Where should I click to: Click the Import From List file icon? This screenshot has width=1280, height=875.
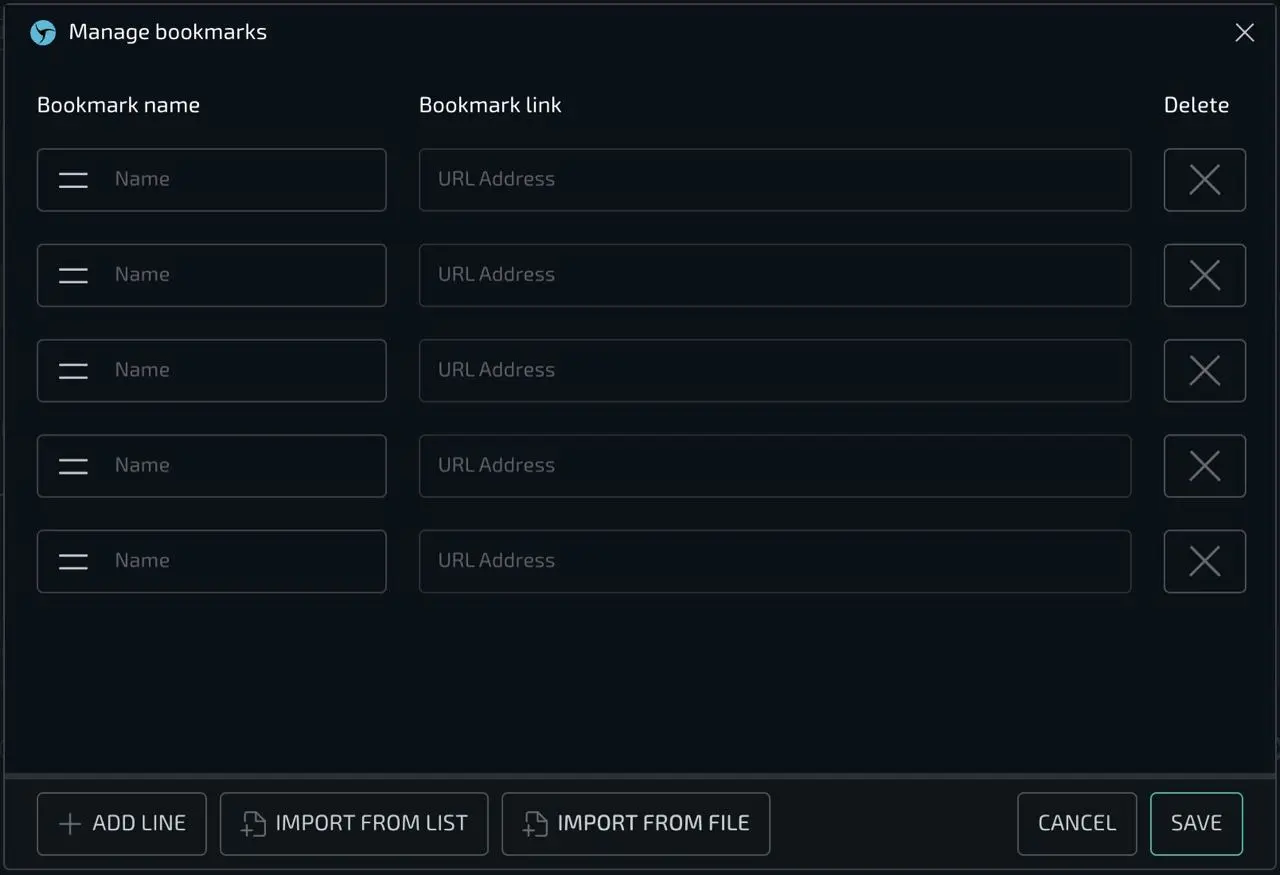[254, 824]
